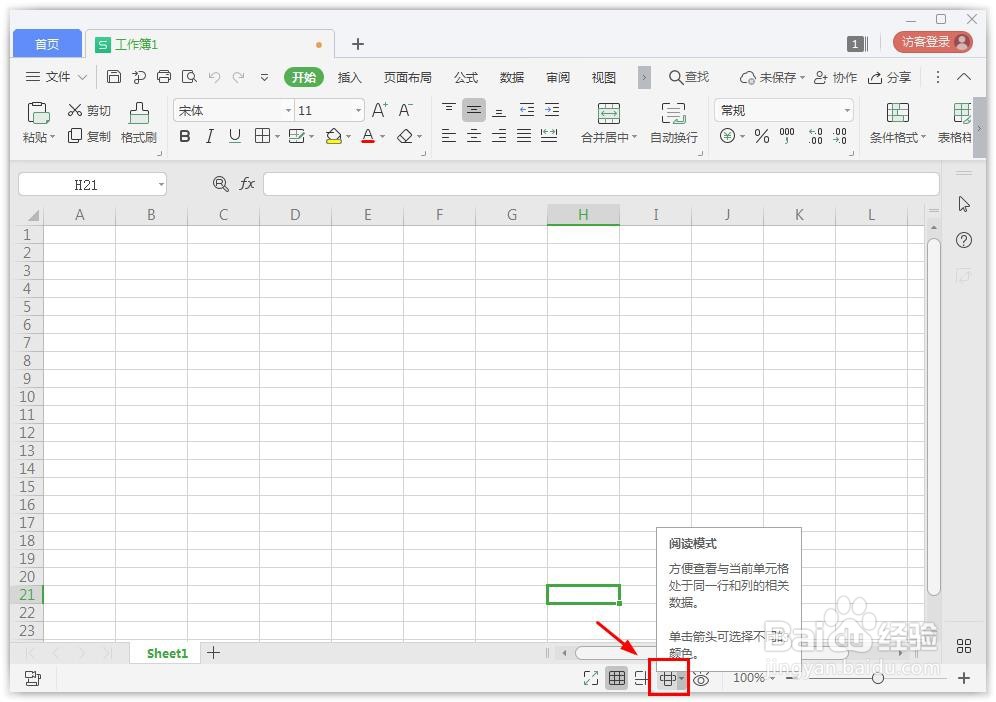Open the 数据 menu tab
Image resolution: width=996 pixels, height=702 pixels.
tap(511, 77)
